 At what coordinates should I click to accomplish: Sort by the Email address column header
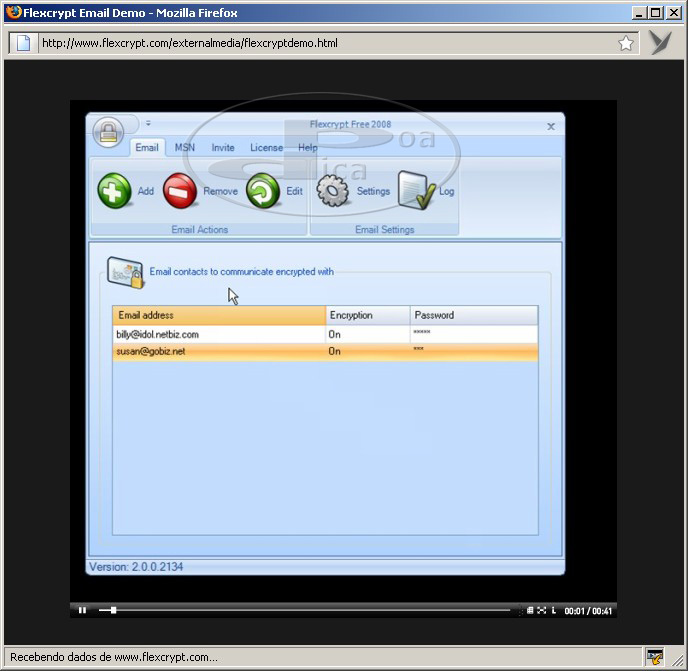[218, 315]
